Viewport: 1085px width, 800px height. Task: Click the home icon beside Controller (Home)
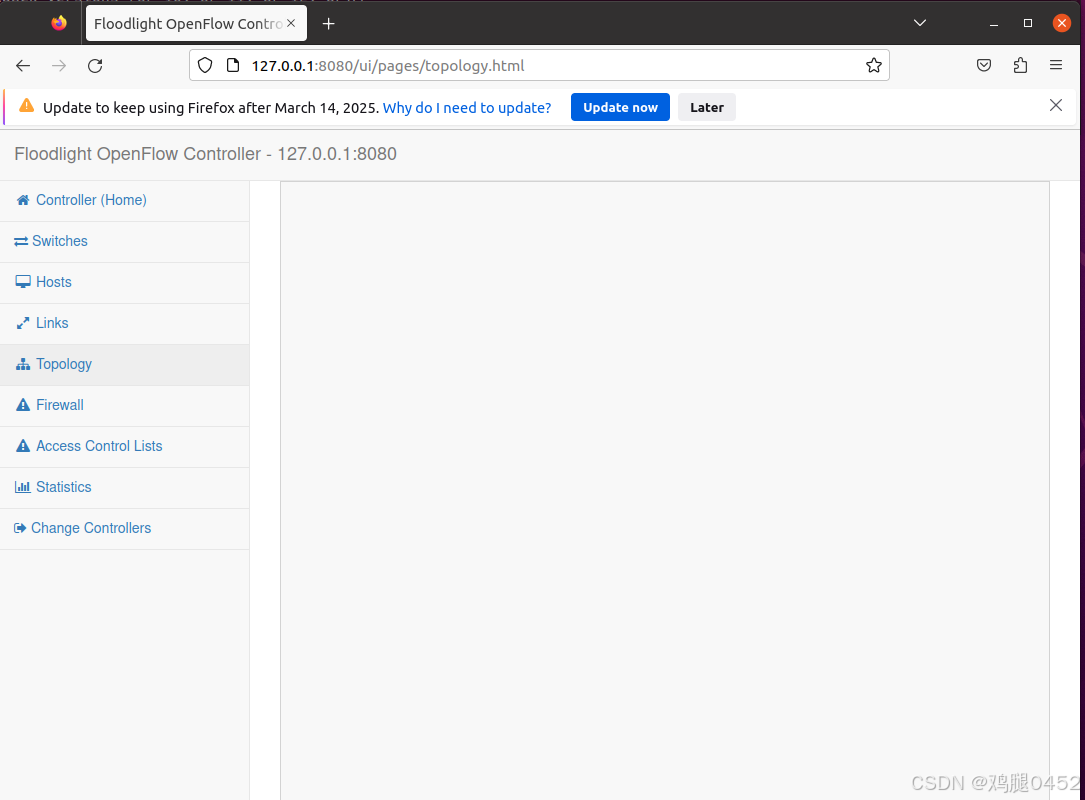pos(23,200)
